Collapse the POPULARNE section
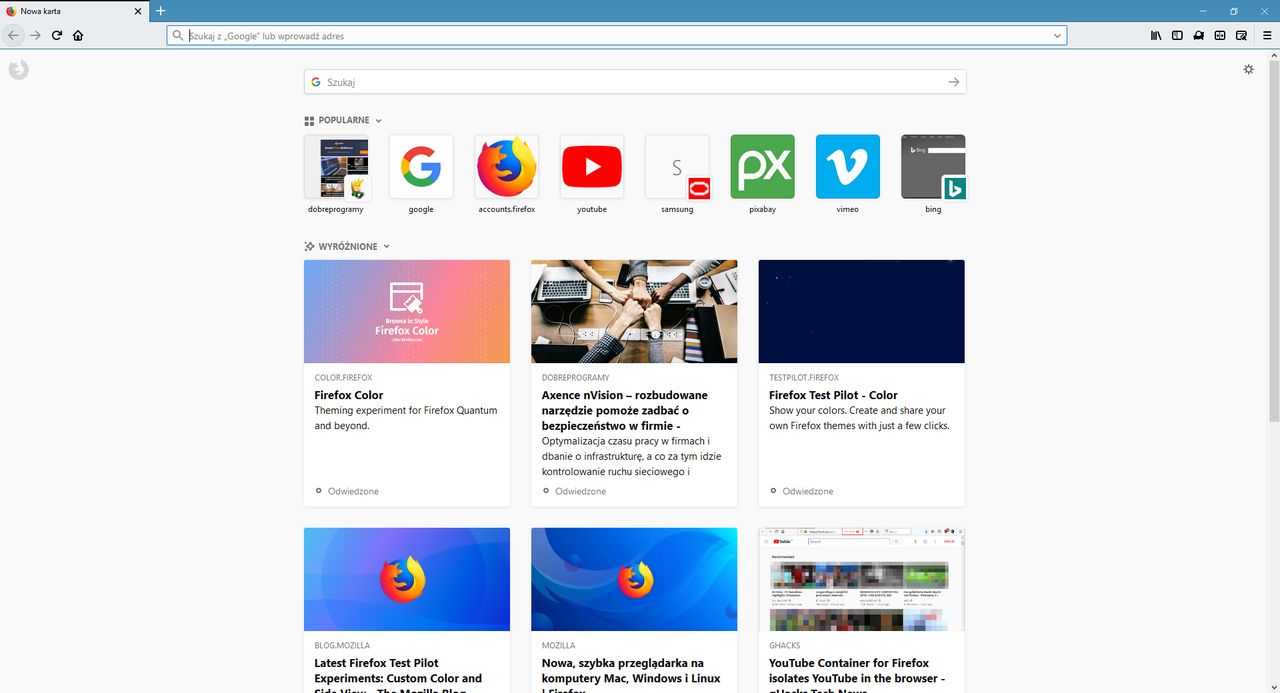Screen dimensions: 1280x693 [379, 121]
